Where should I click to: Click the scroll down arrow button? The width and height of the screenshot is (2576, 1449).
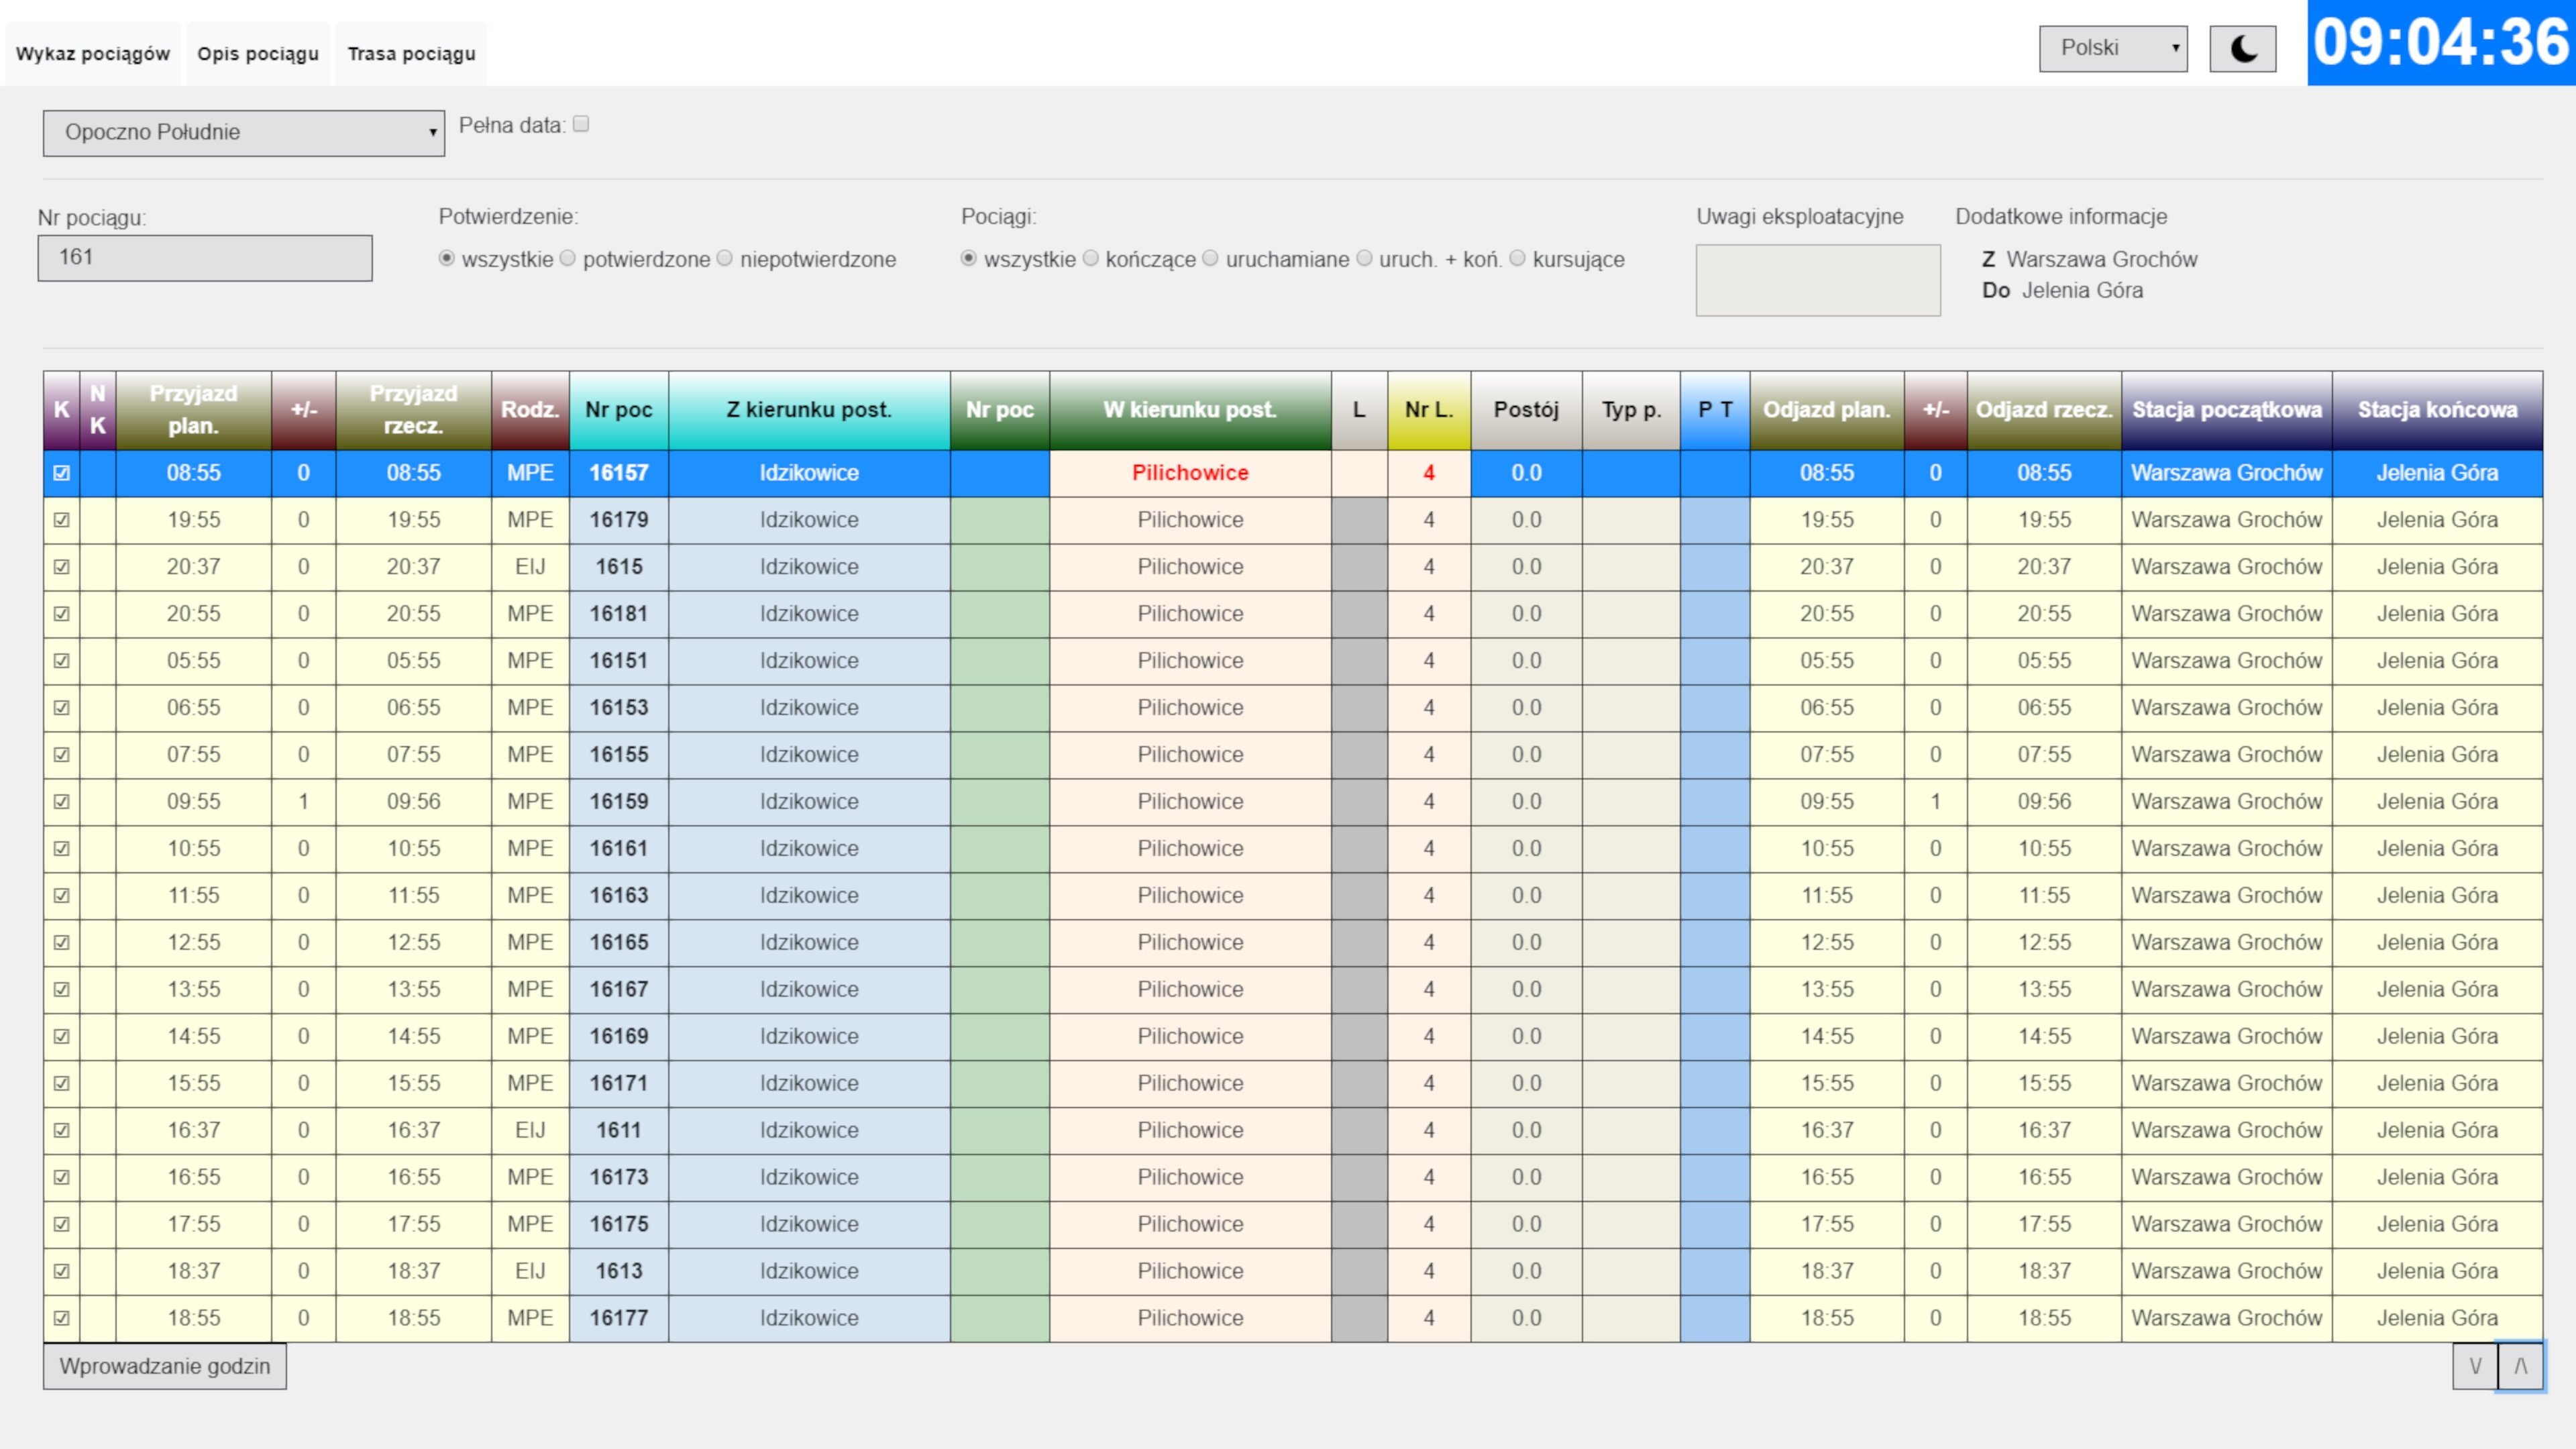tap(2475, 1366)
